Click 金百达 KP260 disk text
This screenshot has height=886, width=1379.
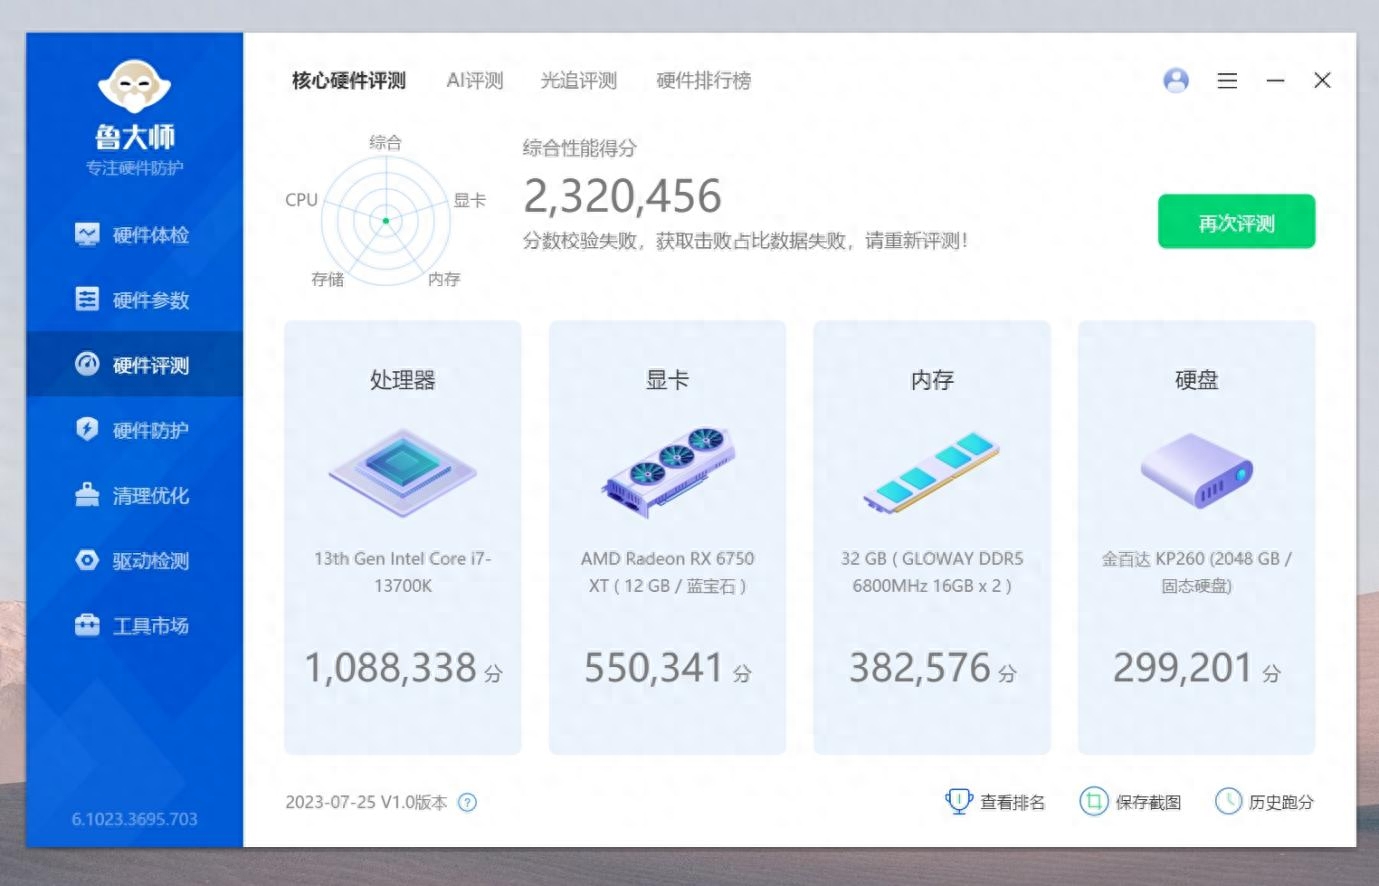pyautogui.click(x=1197, y=572)
